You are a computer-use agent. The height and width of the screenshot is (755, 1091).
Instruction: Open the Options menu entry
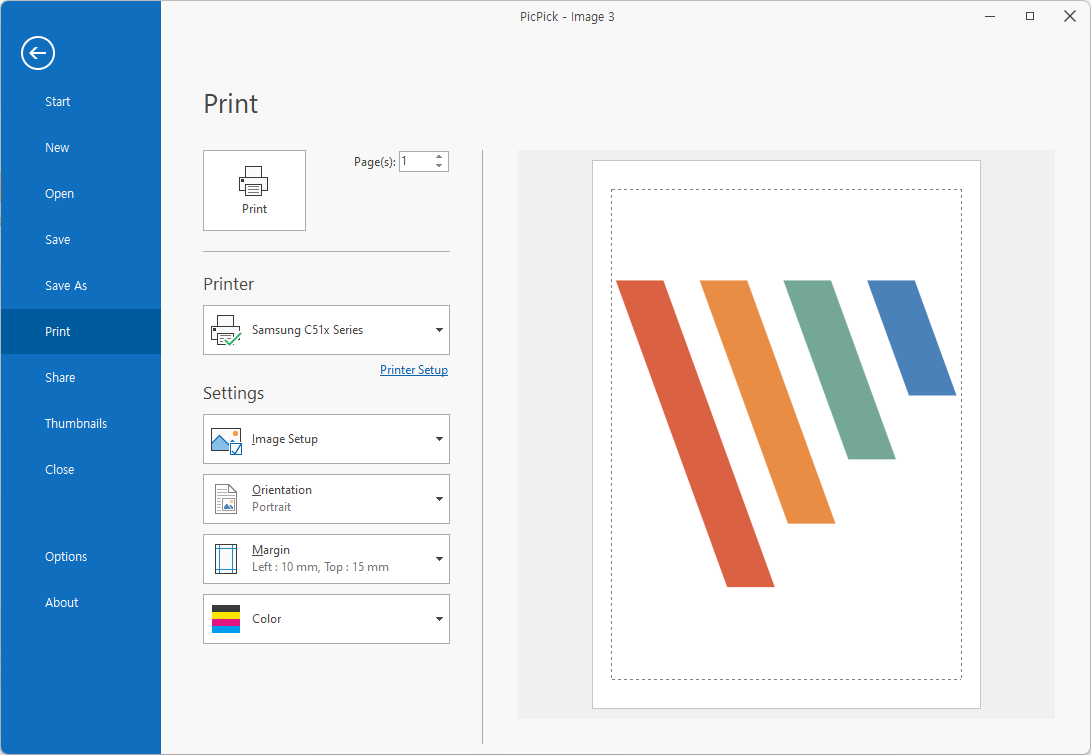click(66, 556)
